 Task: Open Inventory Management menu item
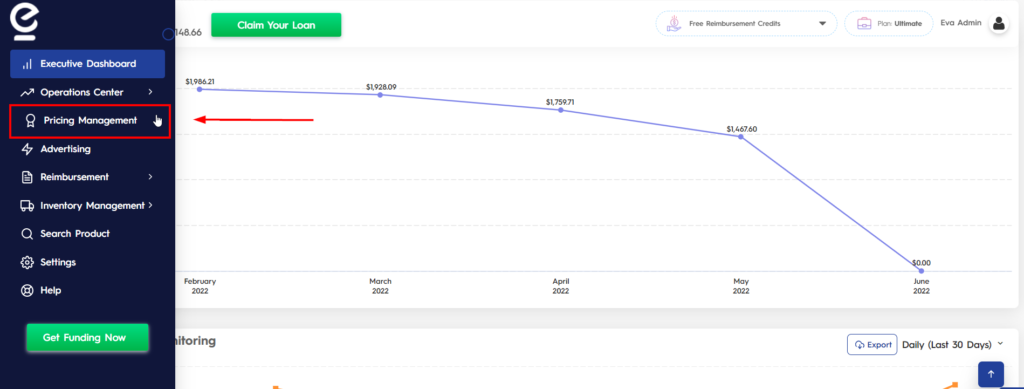88,206
